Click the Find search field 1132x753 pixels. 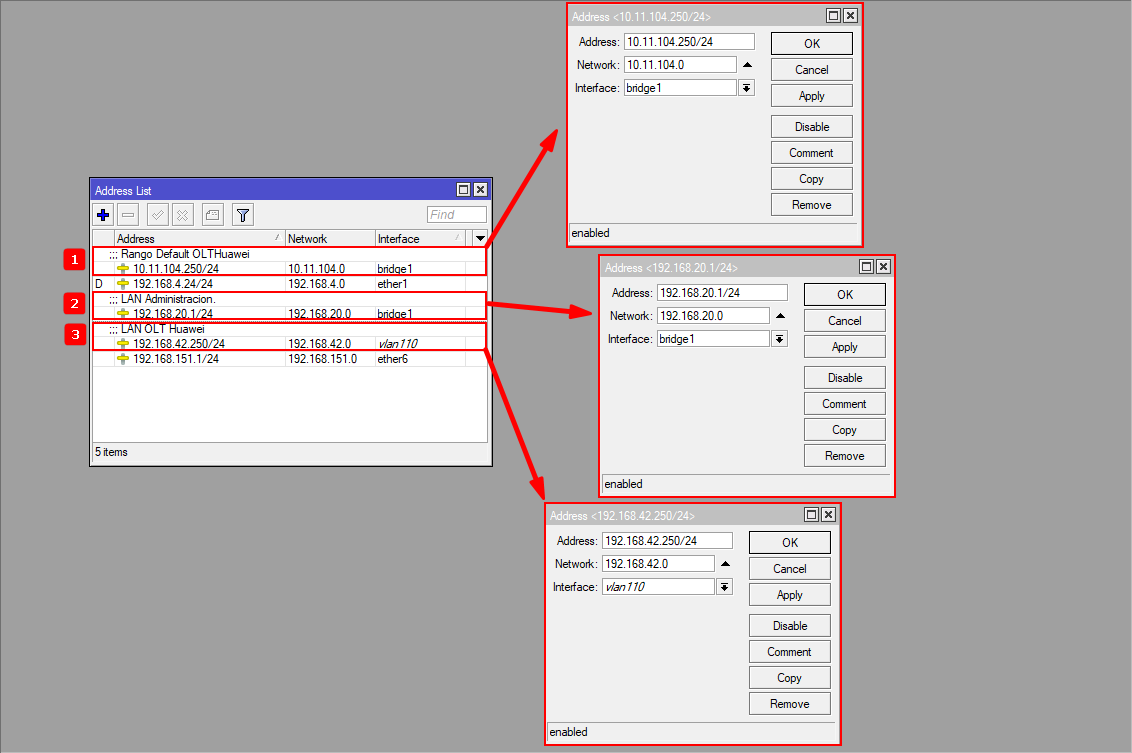click(456, 215)
